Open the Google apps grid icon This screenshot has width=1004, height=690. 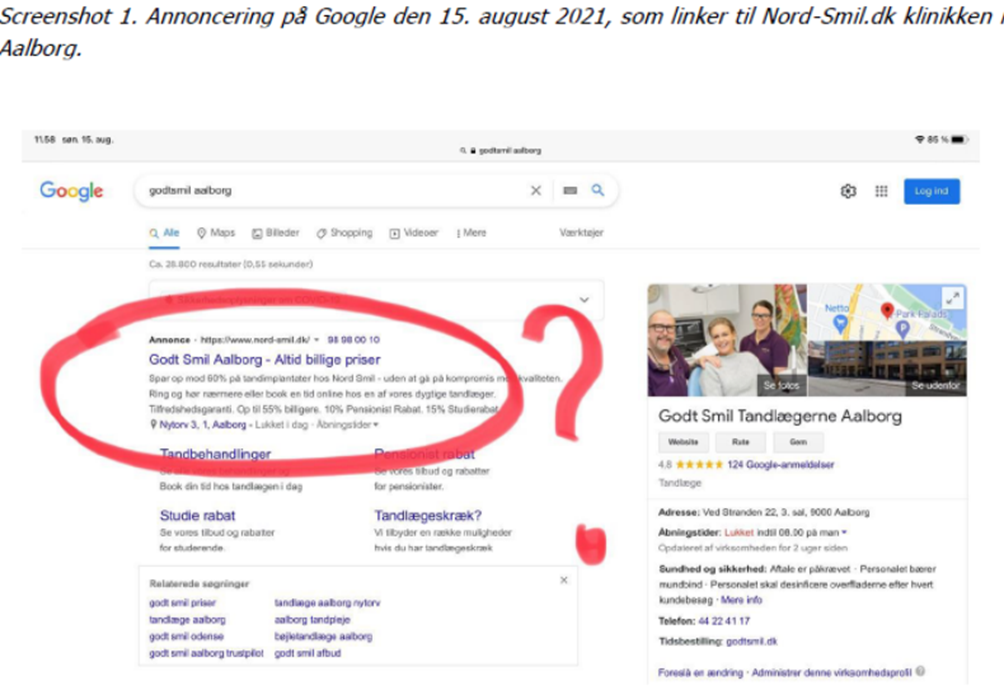click(x=882, y=191)
